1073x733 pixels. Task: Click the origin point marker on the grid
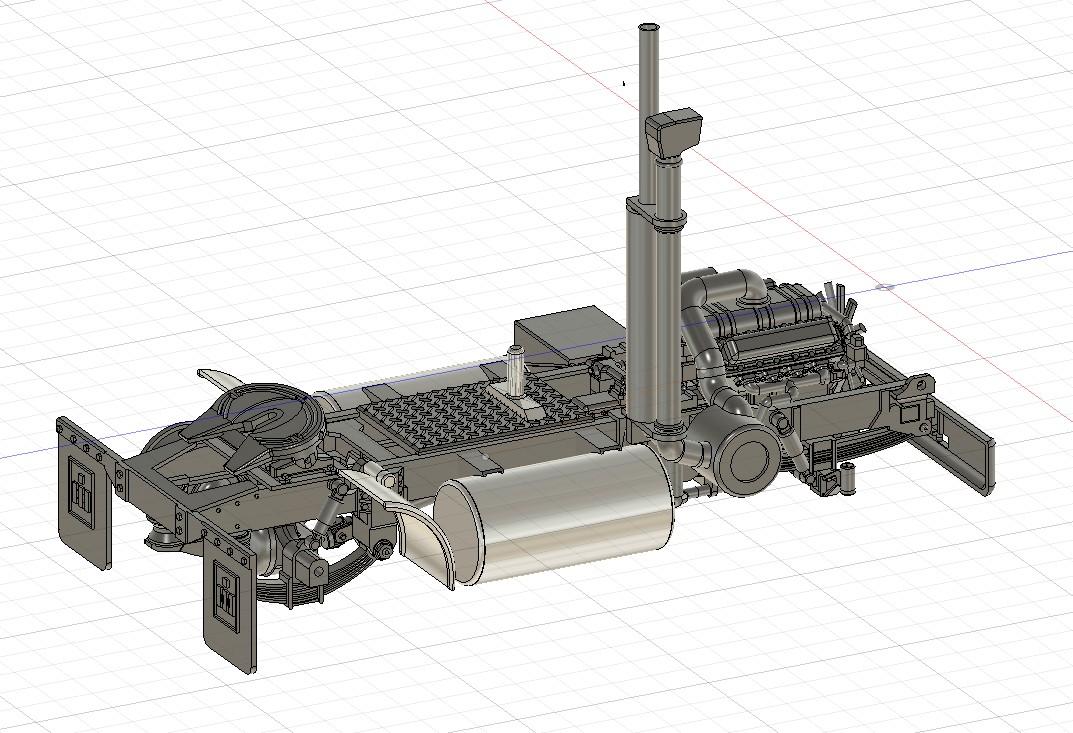(x=885, y=287)
